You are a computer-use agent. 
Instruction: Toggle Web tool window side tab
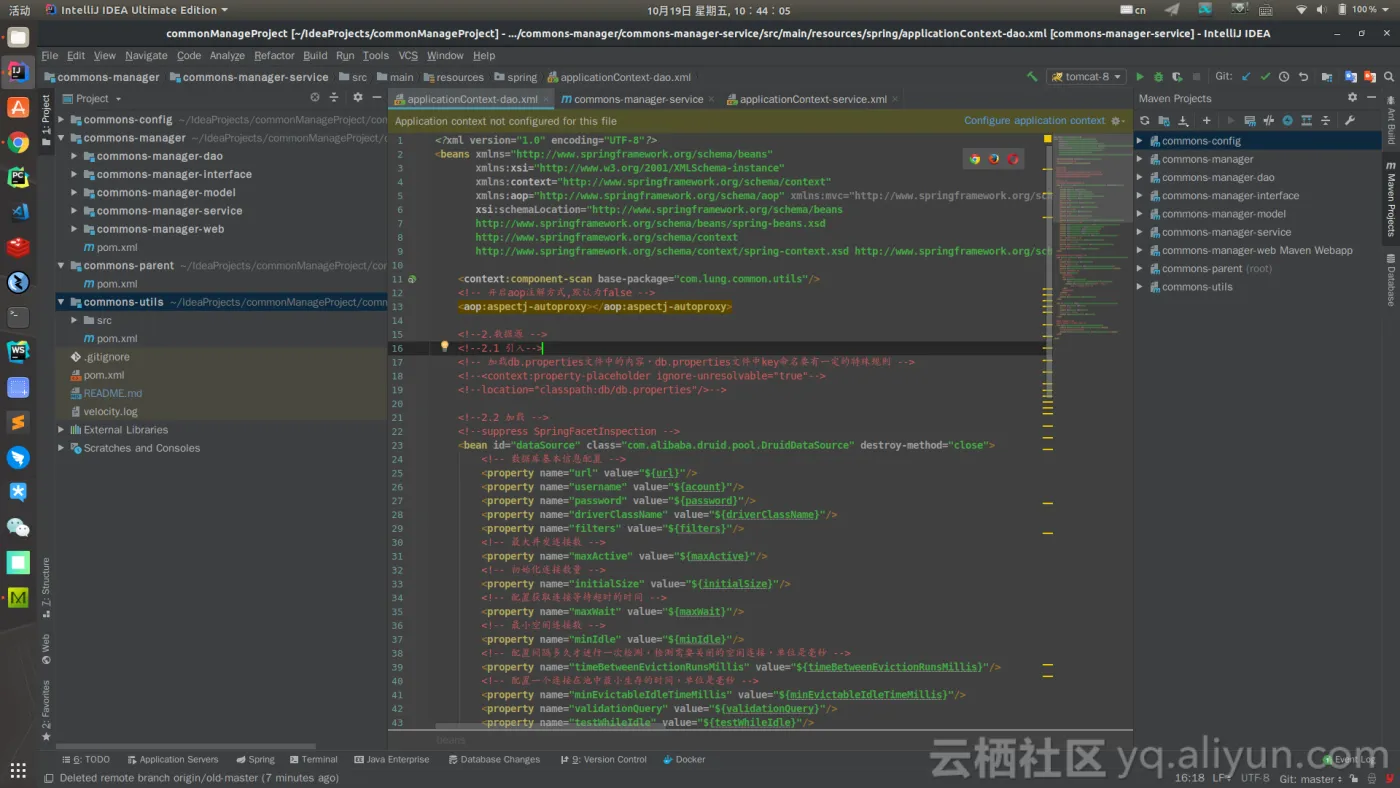(x=46, y=648)
